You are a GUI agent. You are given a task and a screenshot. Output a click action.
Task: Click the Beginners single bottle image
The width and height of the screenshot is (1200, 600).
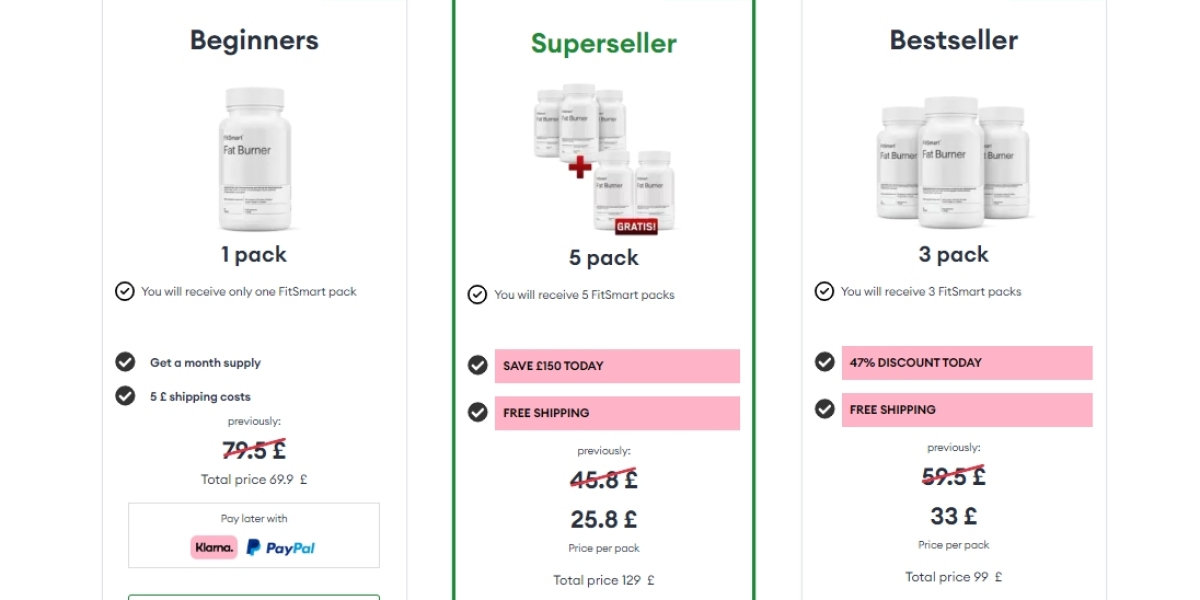(255, 158)
